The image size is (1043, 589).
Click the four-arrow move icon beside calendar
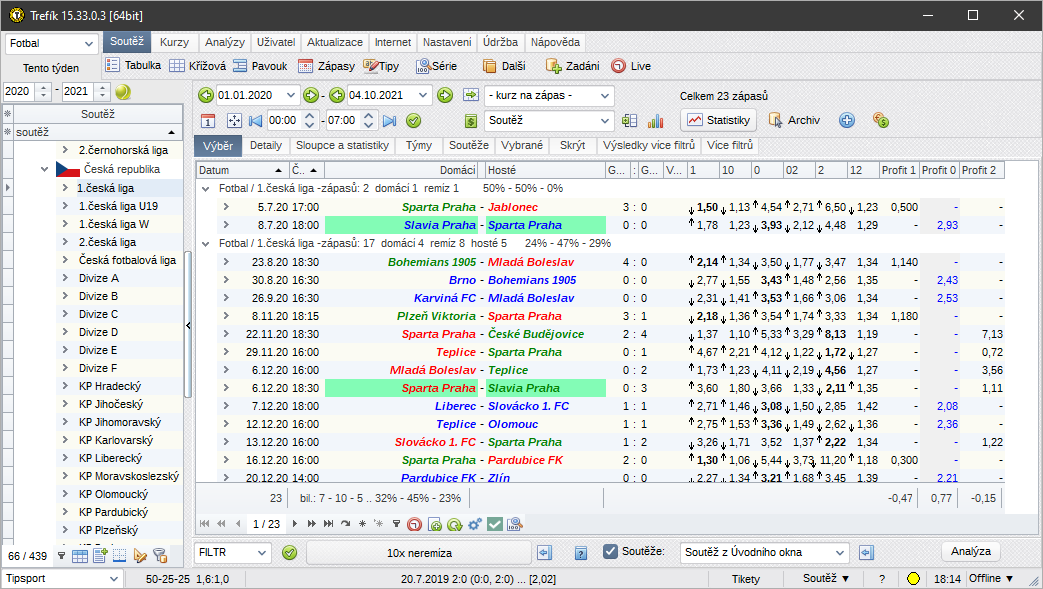[234, 120]
